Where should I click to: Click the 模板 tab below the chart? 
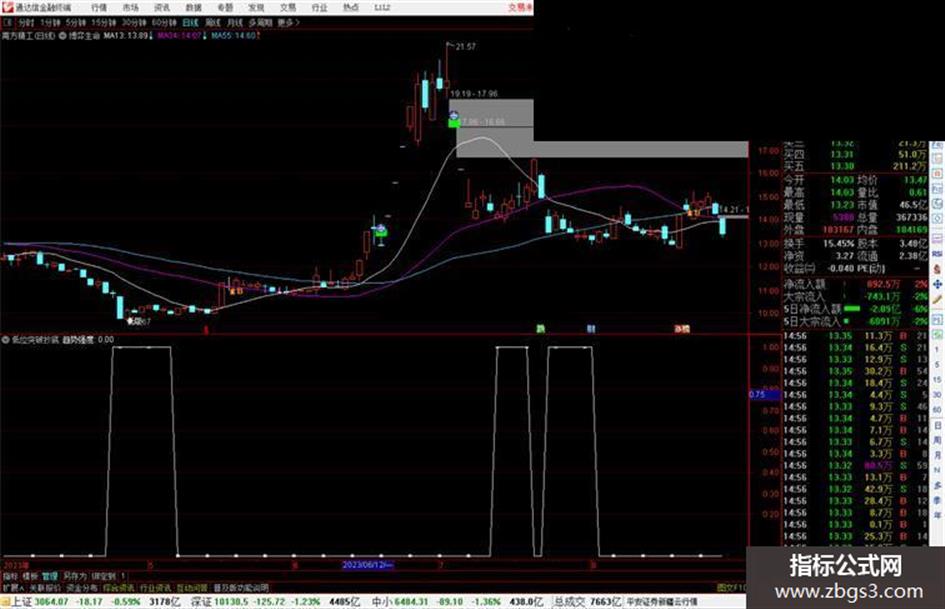click(30, 576)
